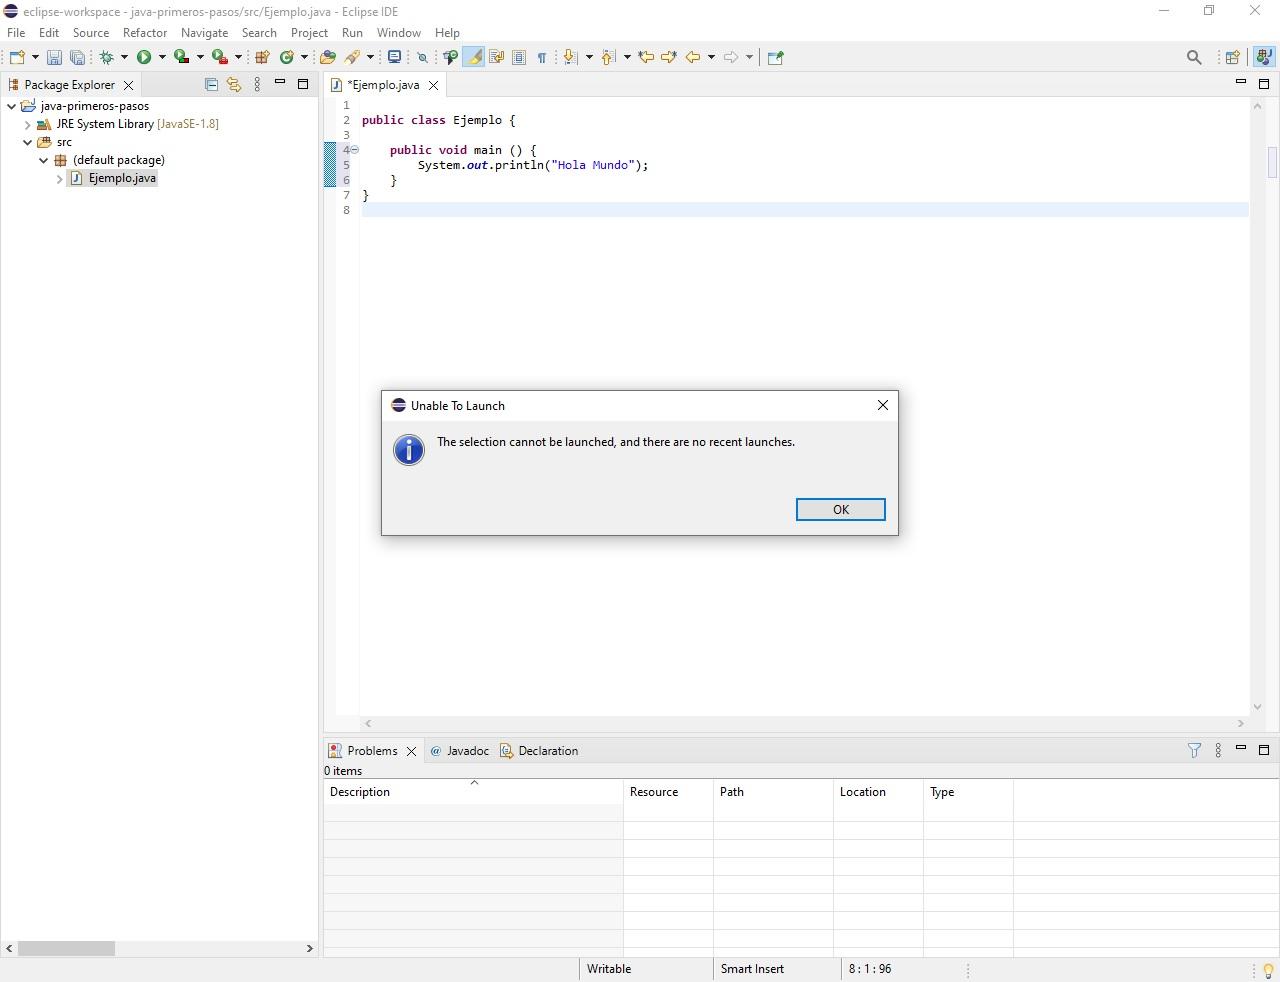Open the External Tools dropdown arrow
This screenshot has height=982, width=1280.
[238, 57]
